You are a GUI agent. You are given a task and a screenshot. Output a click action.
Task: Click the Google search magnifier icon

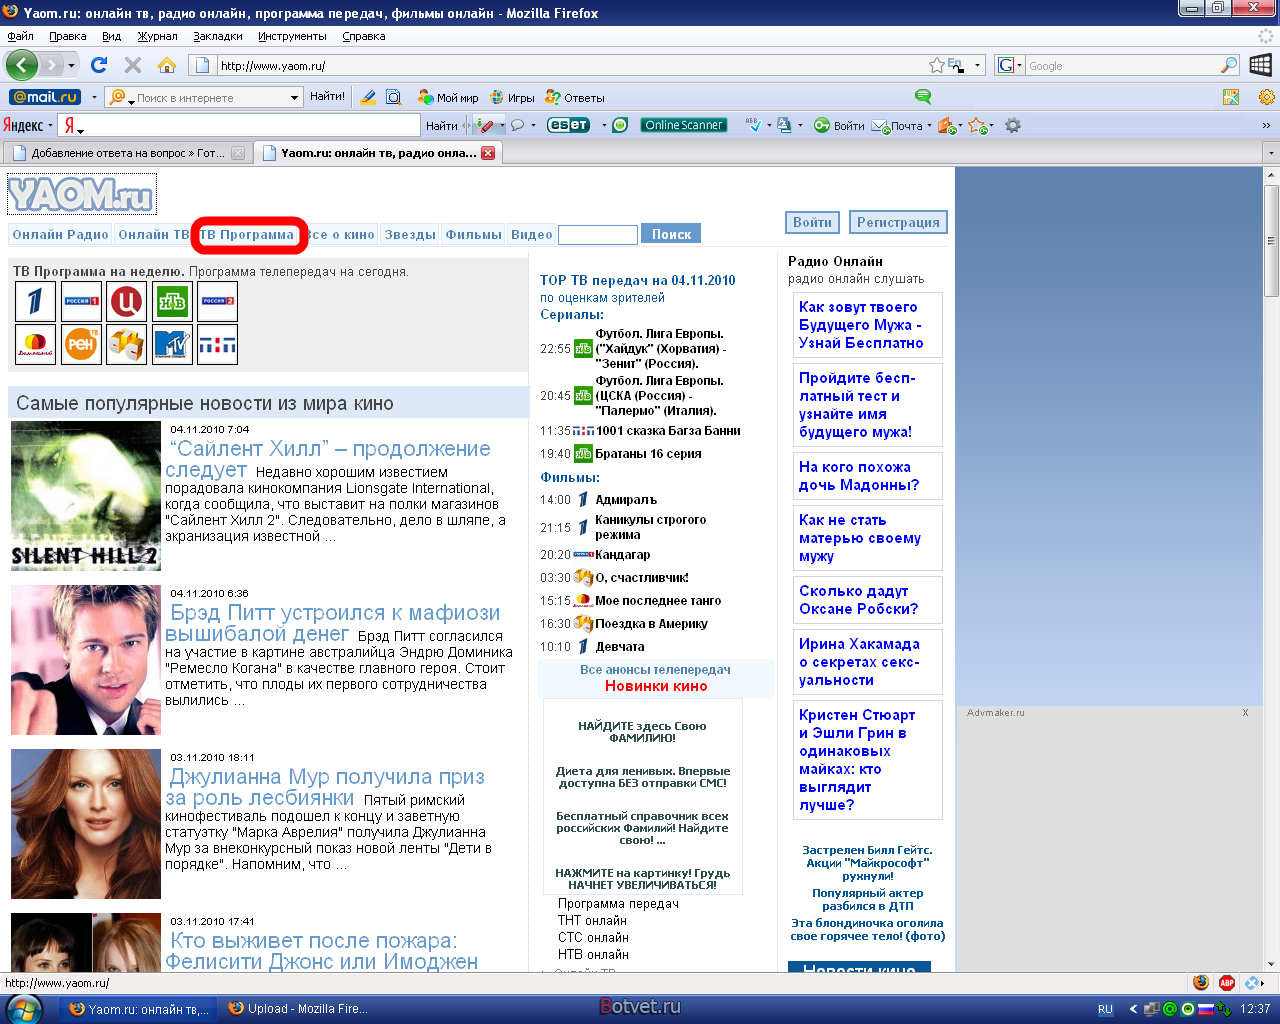(x=1229, y=65)
